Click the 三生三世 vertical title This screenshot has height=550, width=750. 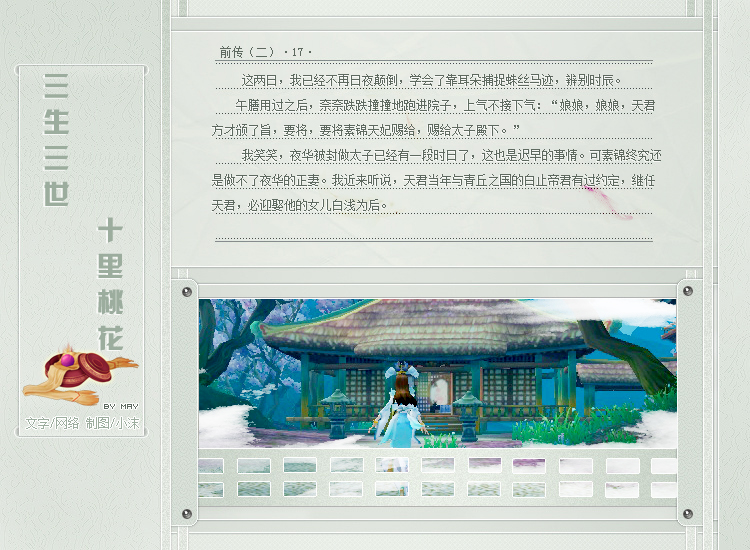57,140
